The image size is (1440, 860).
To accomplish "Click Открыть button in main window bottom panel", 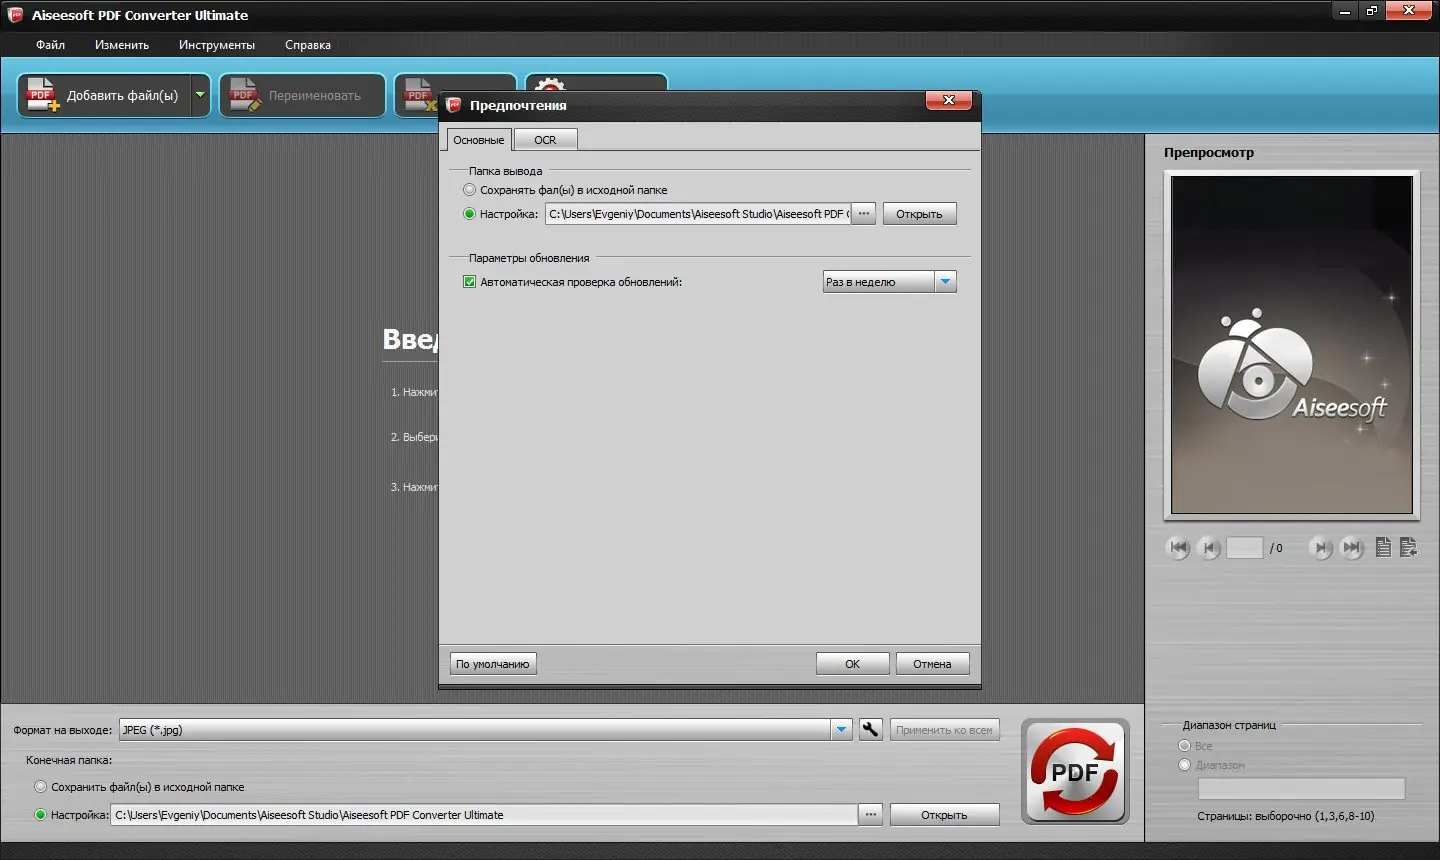I will 944,815.
